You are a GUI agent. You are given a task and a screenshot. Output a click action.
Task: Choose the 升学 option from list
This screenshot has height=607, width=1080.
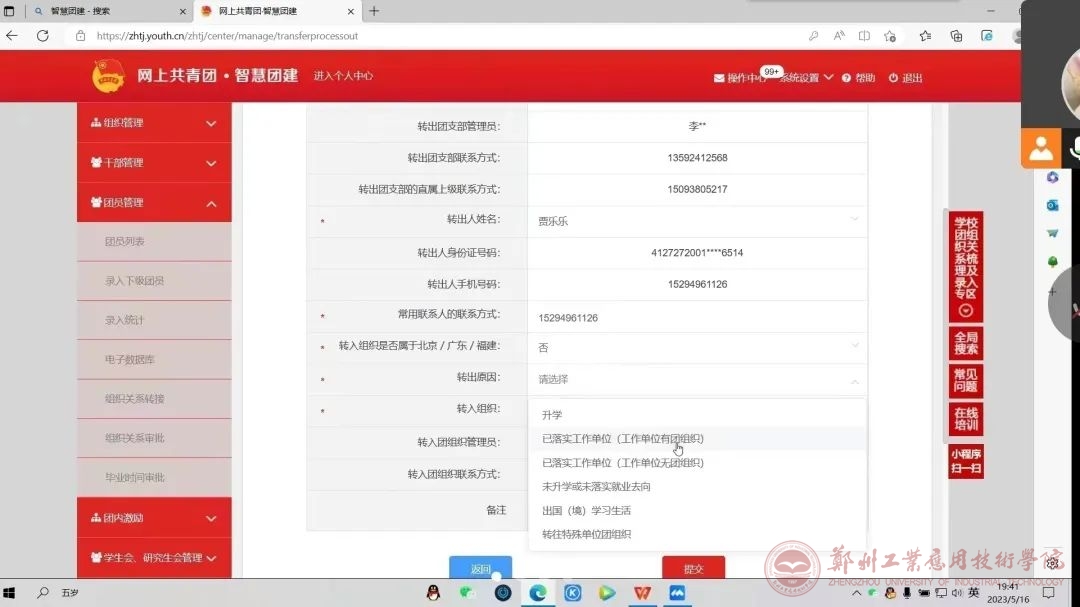[x=552, y=415]
